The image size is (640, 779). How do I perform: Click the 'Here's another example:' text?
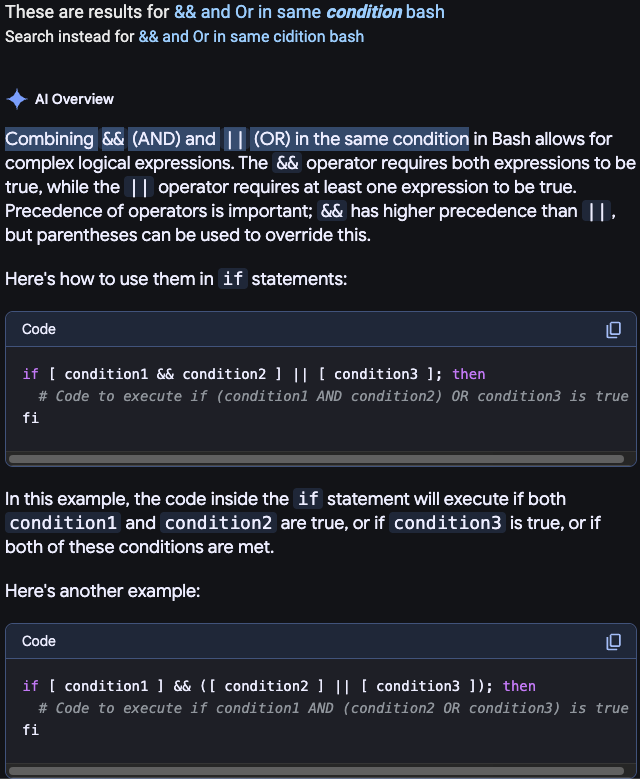(102, 591)
